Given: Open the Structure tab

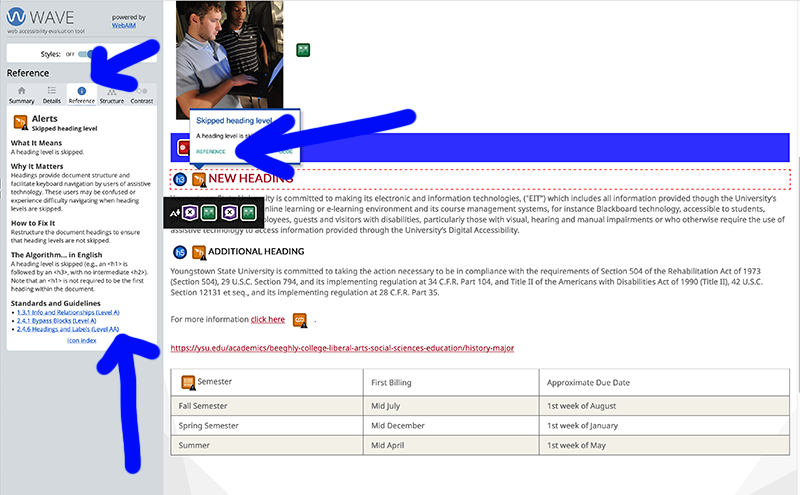Looking at the screenshot, I should tap(112, 94).
